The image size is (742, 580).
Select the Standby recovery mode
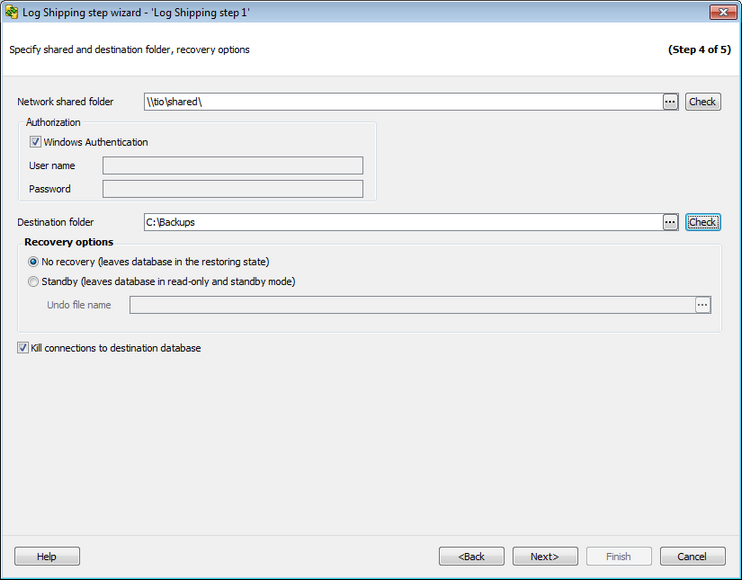34,282
